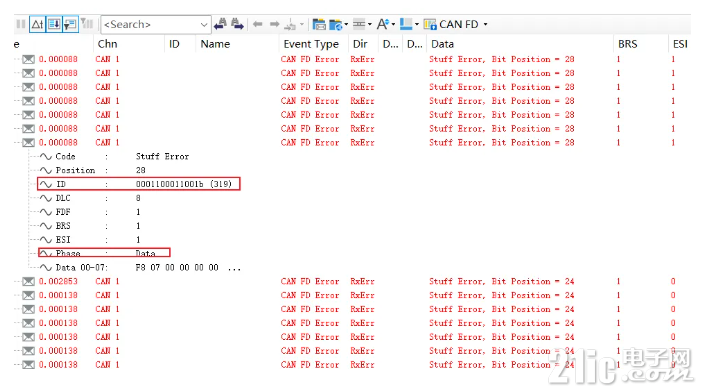Click 'Bit Position = 24' in 0.002853 row
Screen dimensions: 702x391
533,281
